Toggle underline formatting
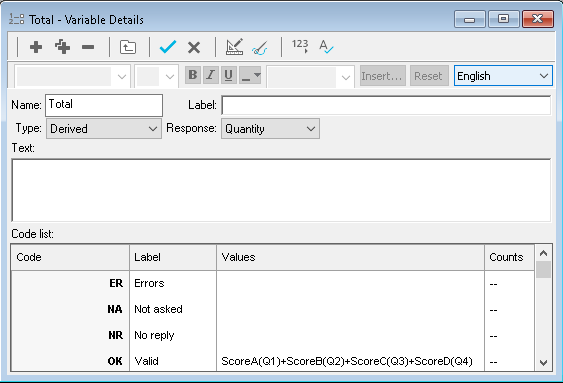The image size is (563, 383). click(x=228, y=75)
